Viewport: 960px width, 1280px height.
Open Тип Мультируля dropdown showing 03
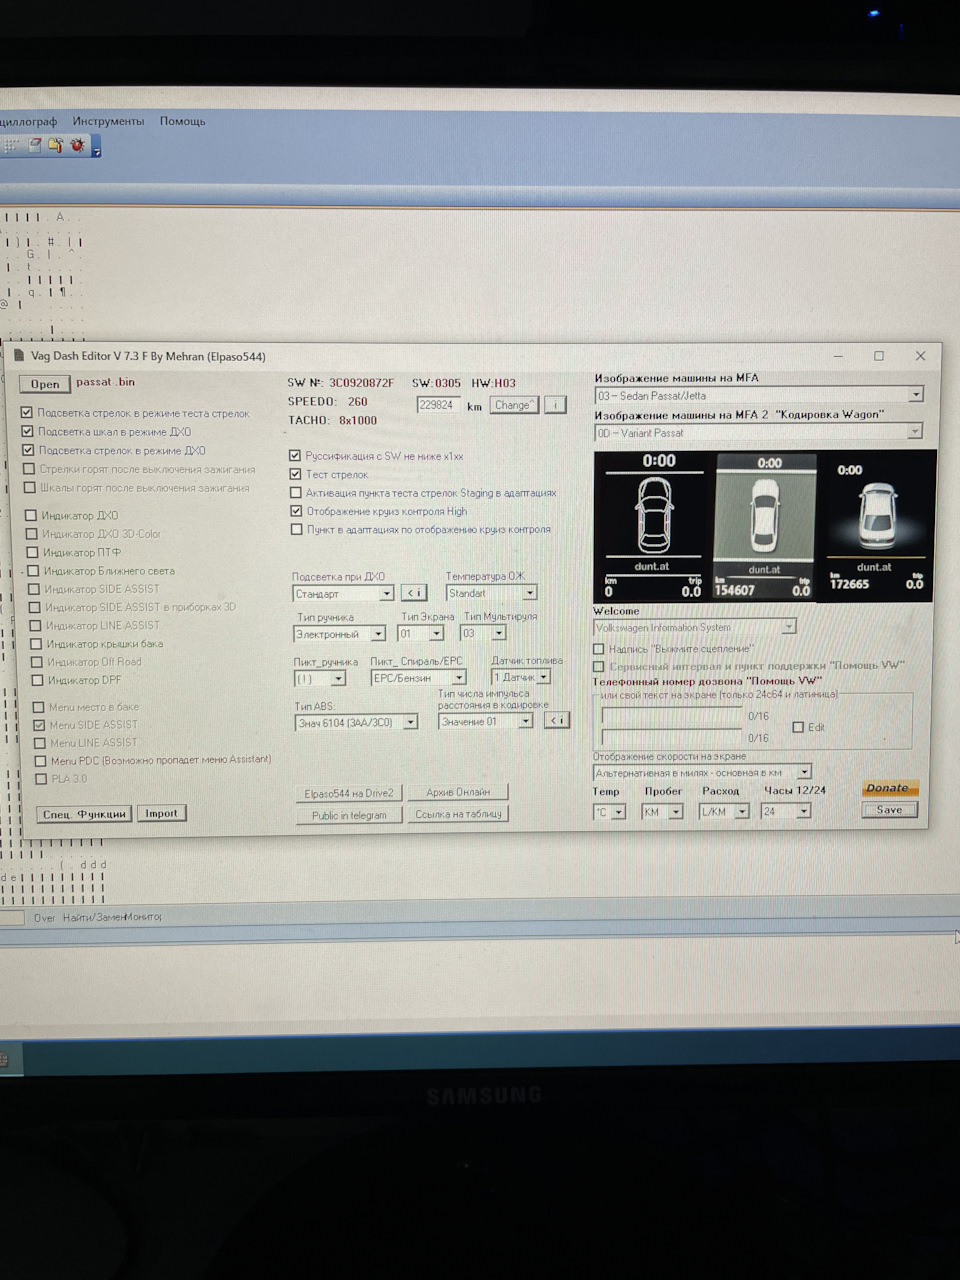click(483, 633)
